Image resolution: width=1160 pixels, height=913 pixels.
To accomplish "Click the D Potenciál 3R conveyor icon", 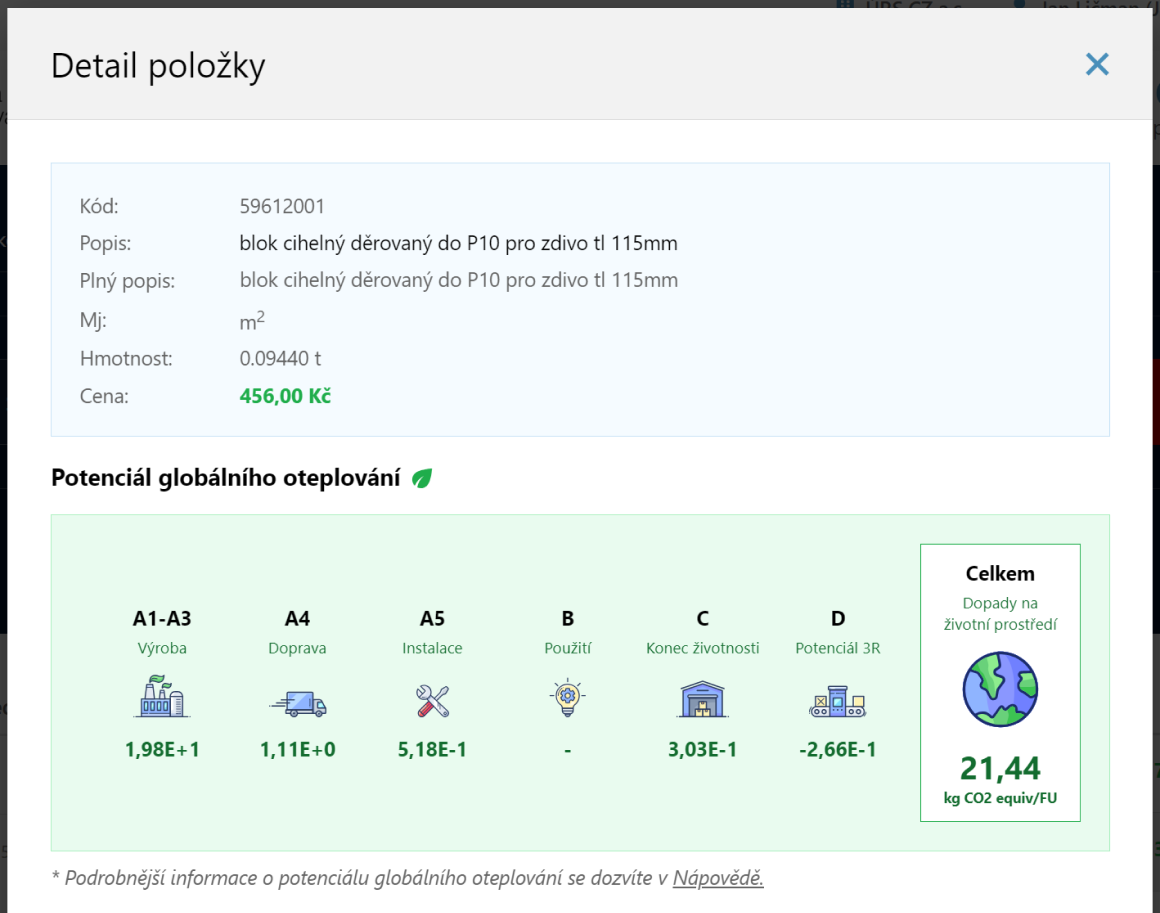I will tap(837, 702).
